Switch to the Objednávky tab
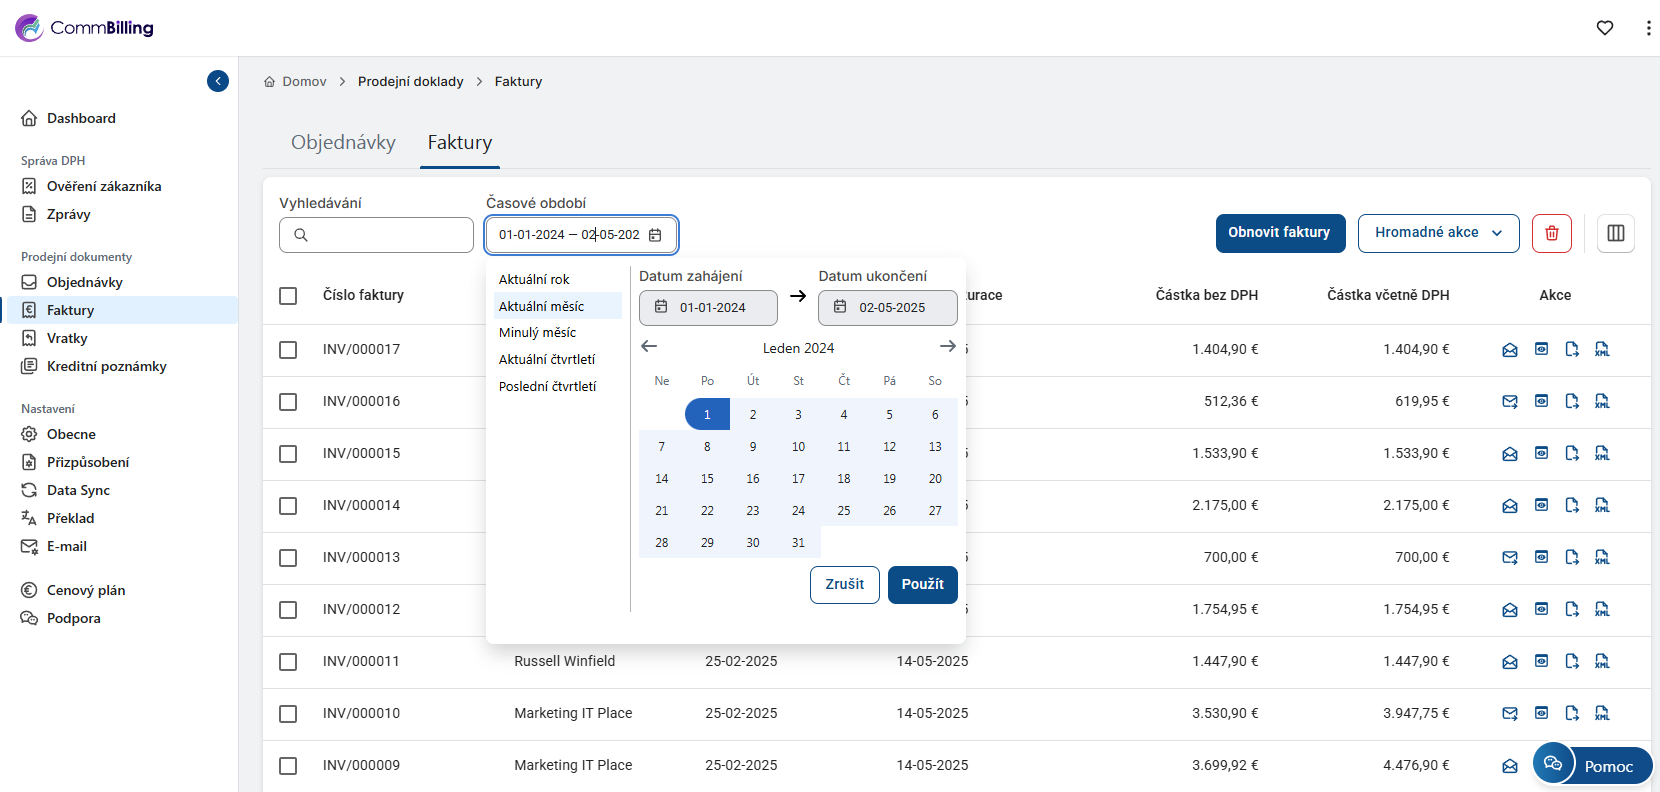The image size is (1660, 792). [343, 142]
